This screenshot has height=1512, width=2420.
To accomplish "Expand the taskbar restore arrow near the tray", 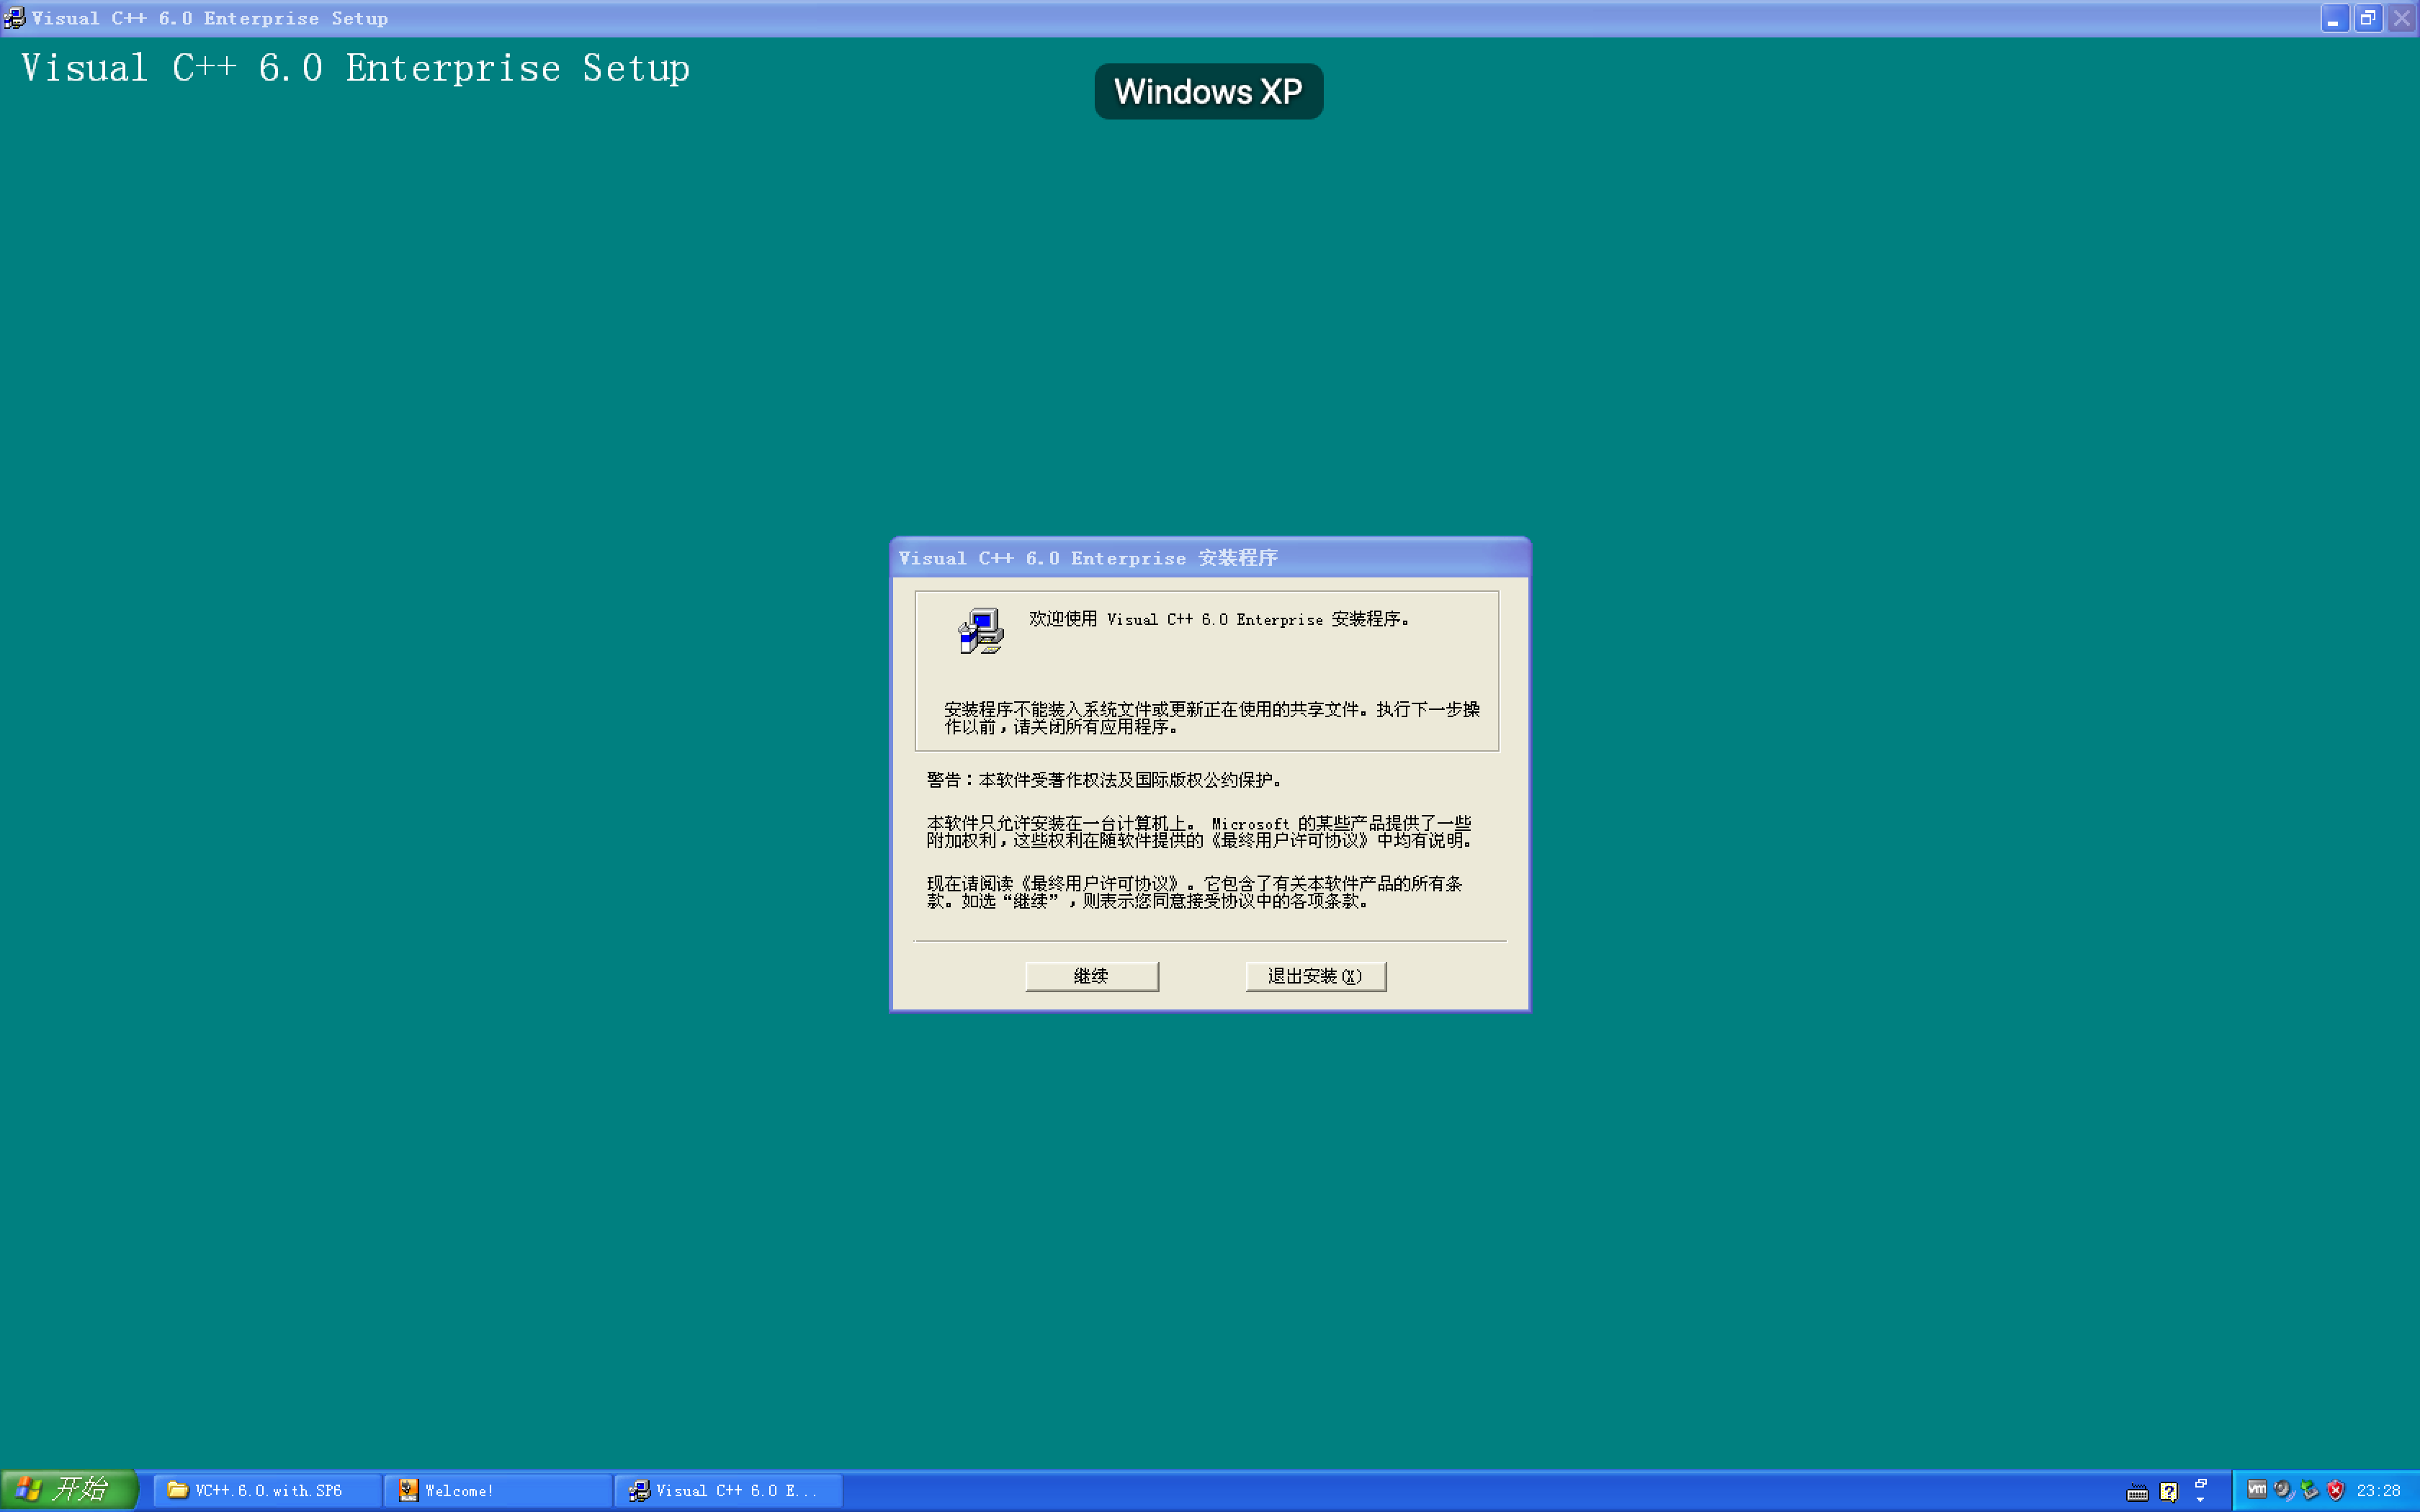I will coord(2201,1500).
